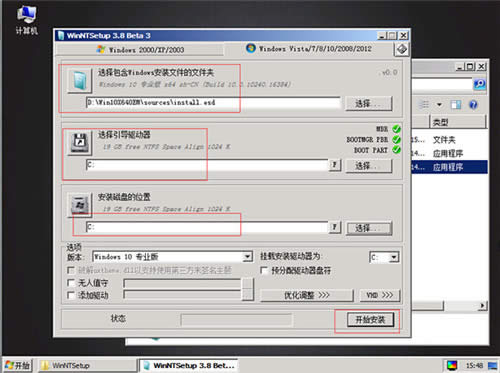This screenshot has height=373, width=500.
Task: Open the 优化调整 tweaks button
Action: (306, 295)
